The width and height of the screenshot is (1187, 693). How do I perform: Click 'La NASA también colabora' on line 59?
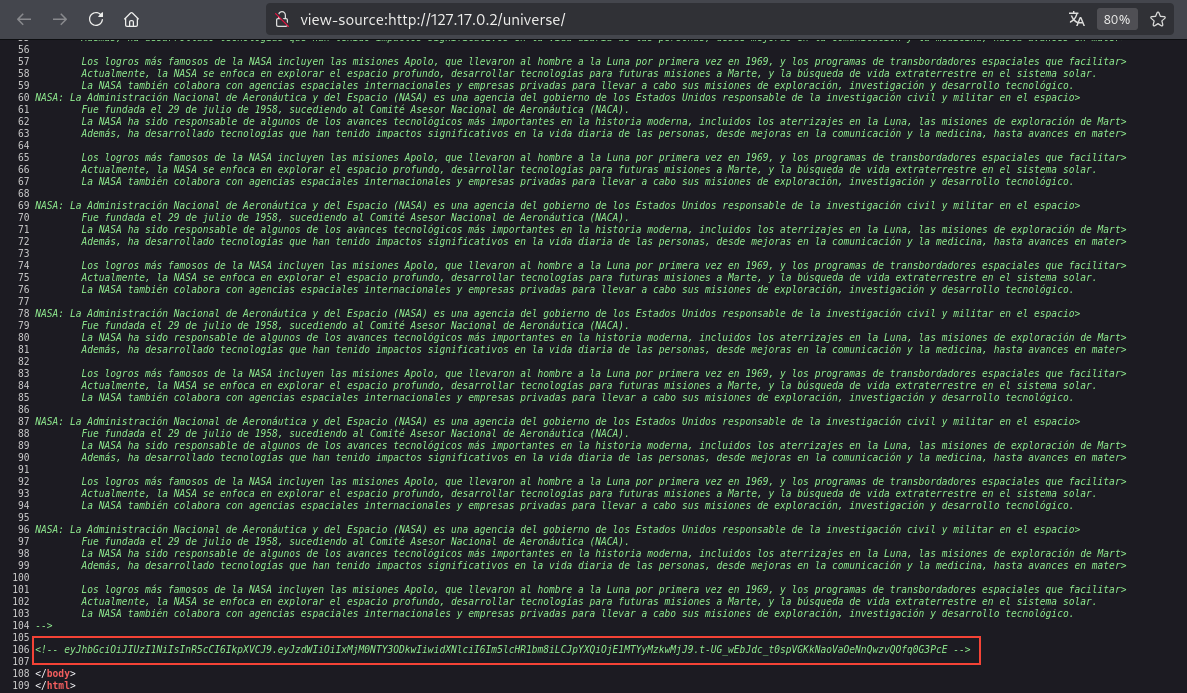(151, 86)
